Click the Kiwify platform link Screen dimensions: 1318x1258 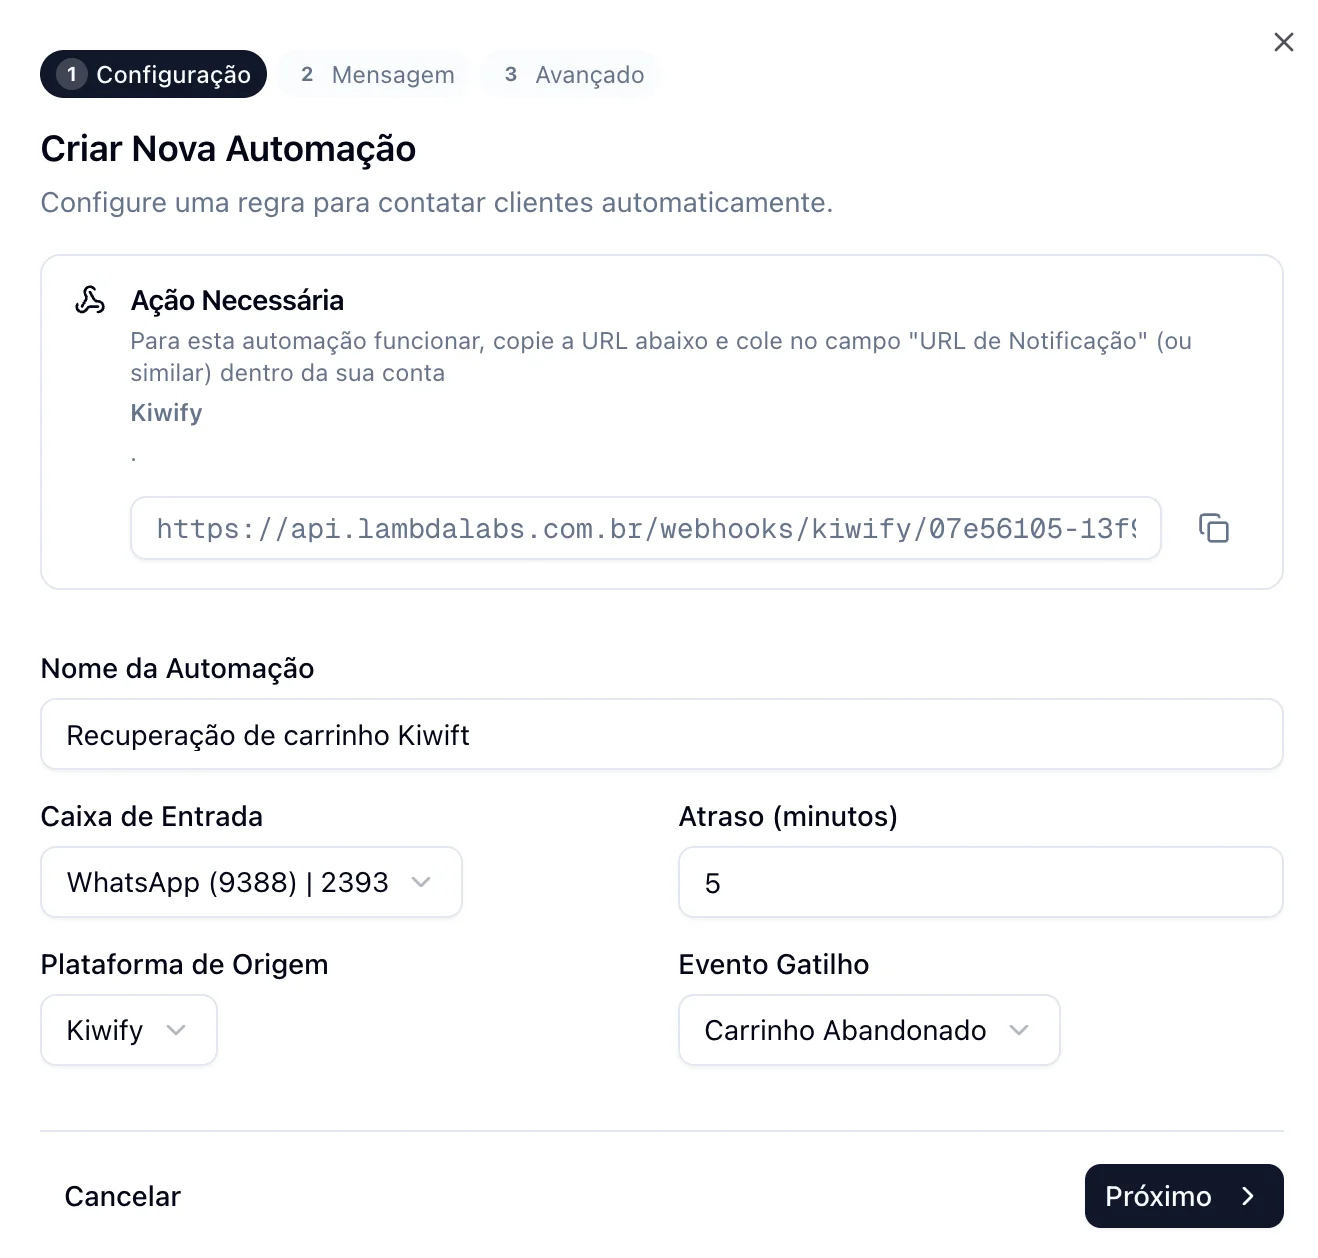tap(166, 412)
